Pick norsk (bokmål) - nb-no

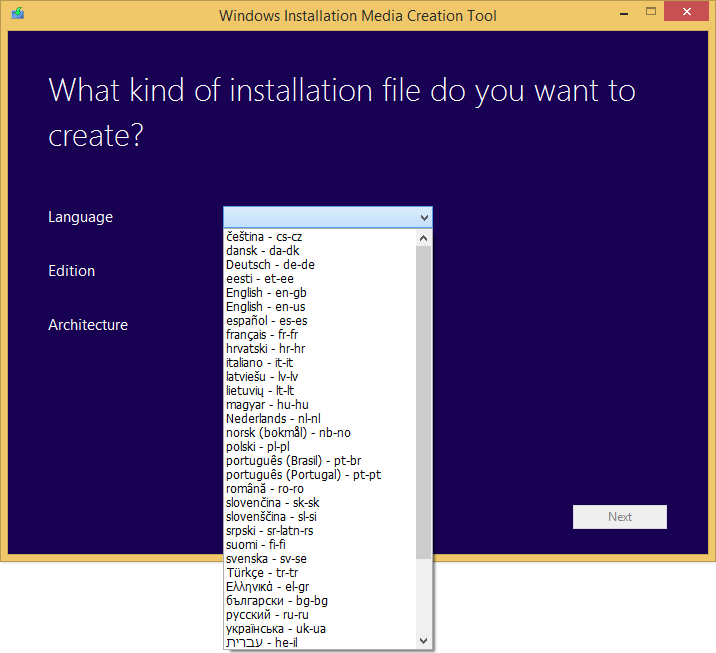[288, 433]
